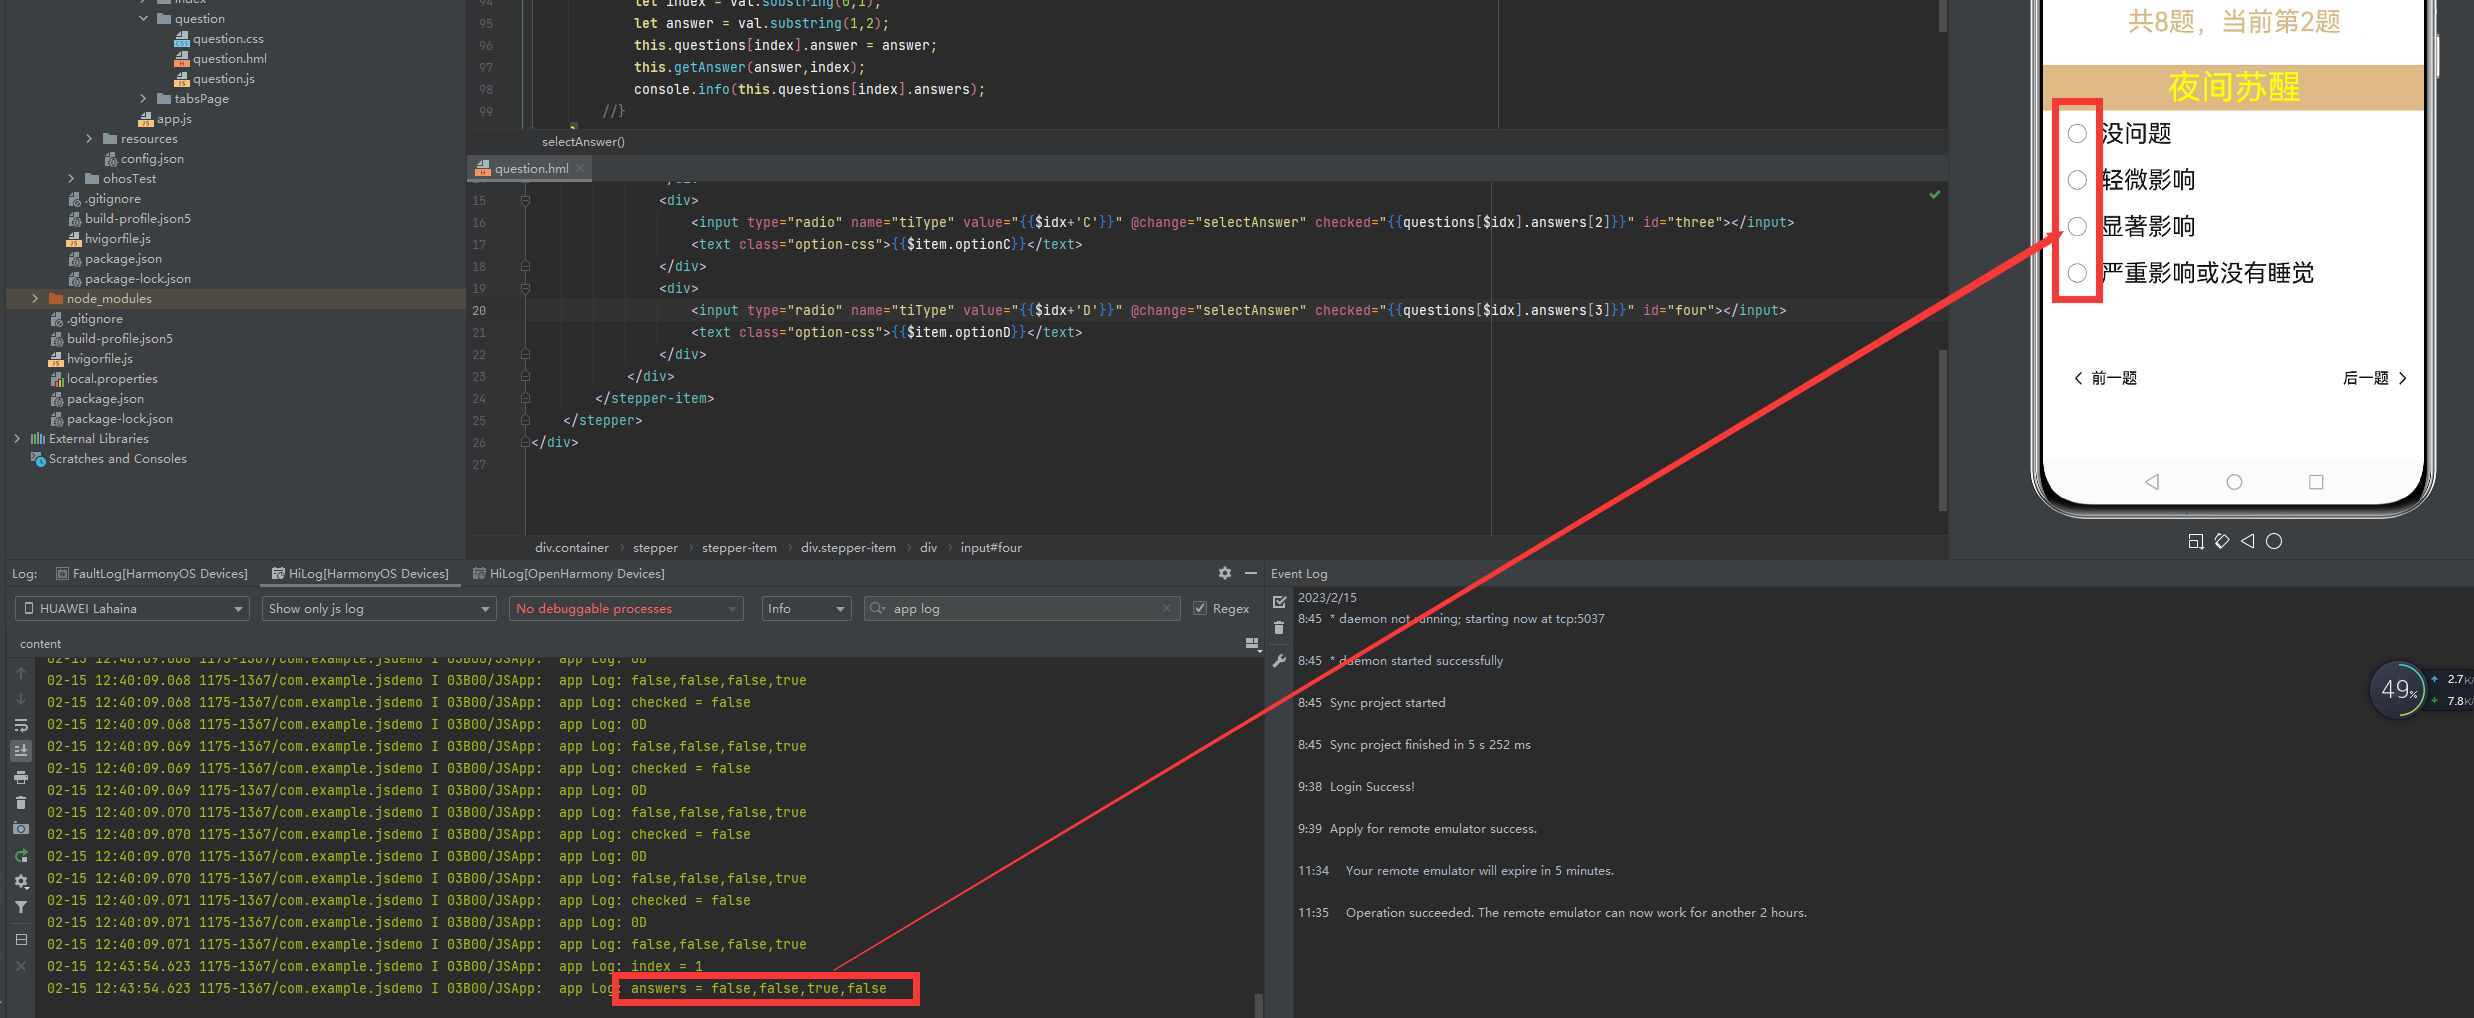Open app.js file in project tree
Screen dimensions: 2474x1018
(165, 119)
